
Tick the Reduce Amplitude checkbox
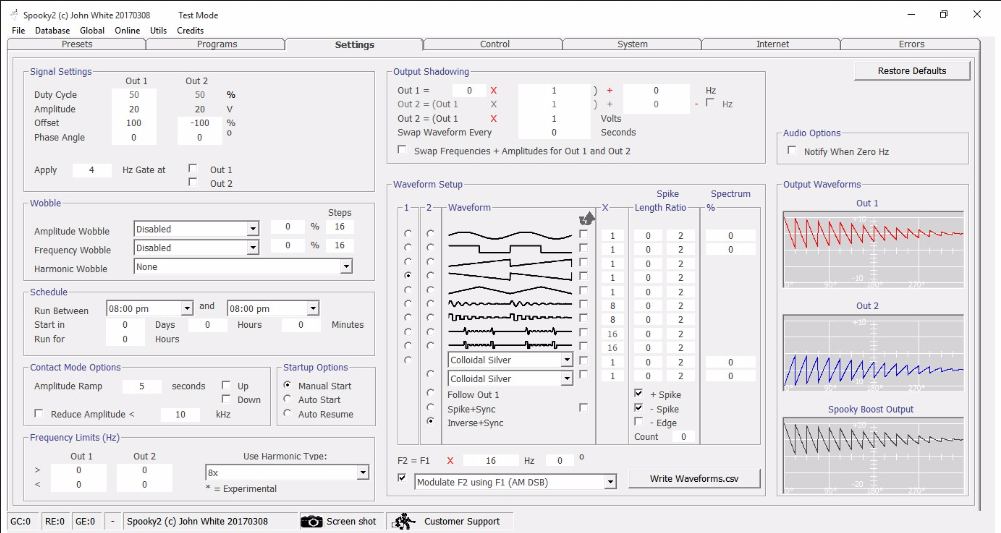pyautogui.click(x=38, y=414)
